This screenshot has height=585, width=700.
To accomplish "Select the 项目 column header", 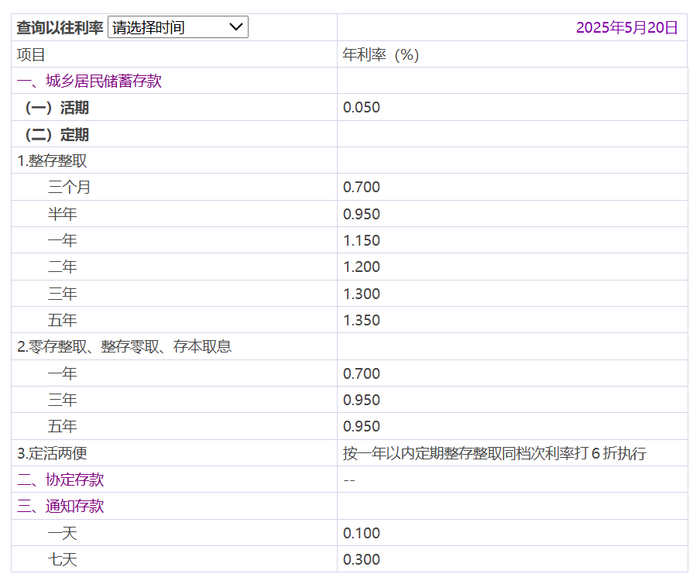I will point(31,54).
